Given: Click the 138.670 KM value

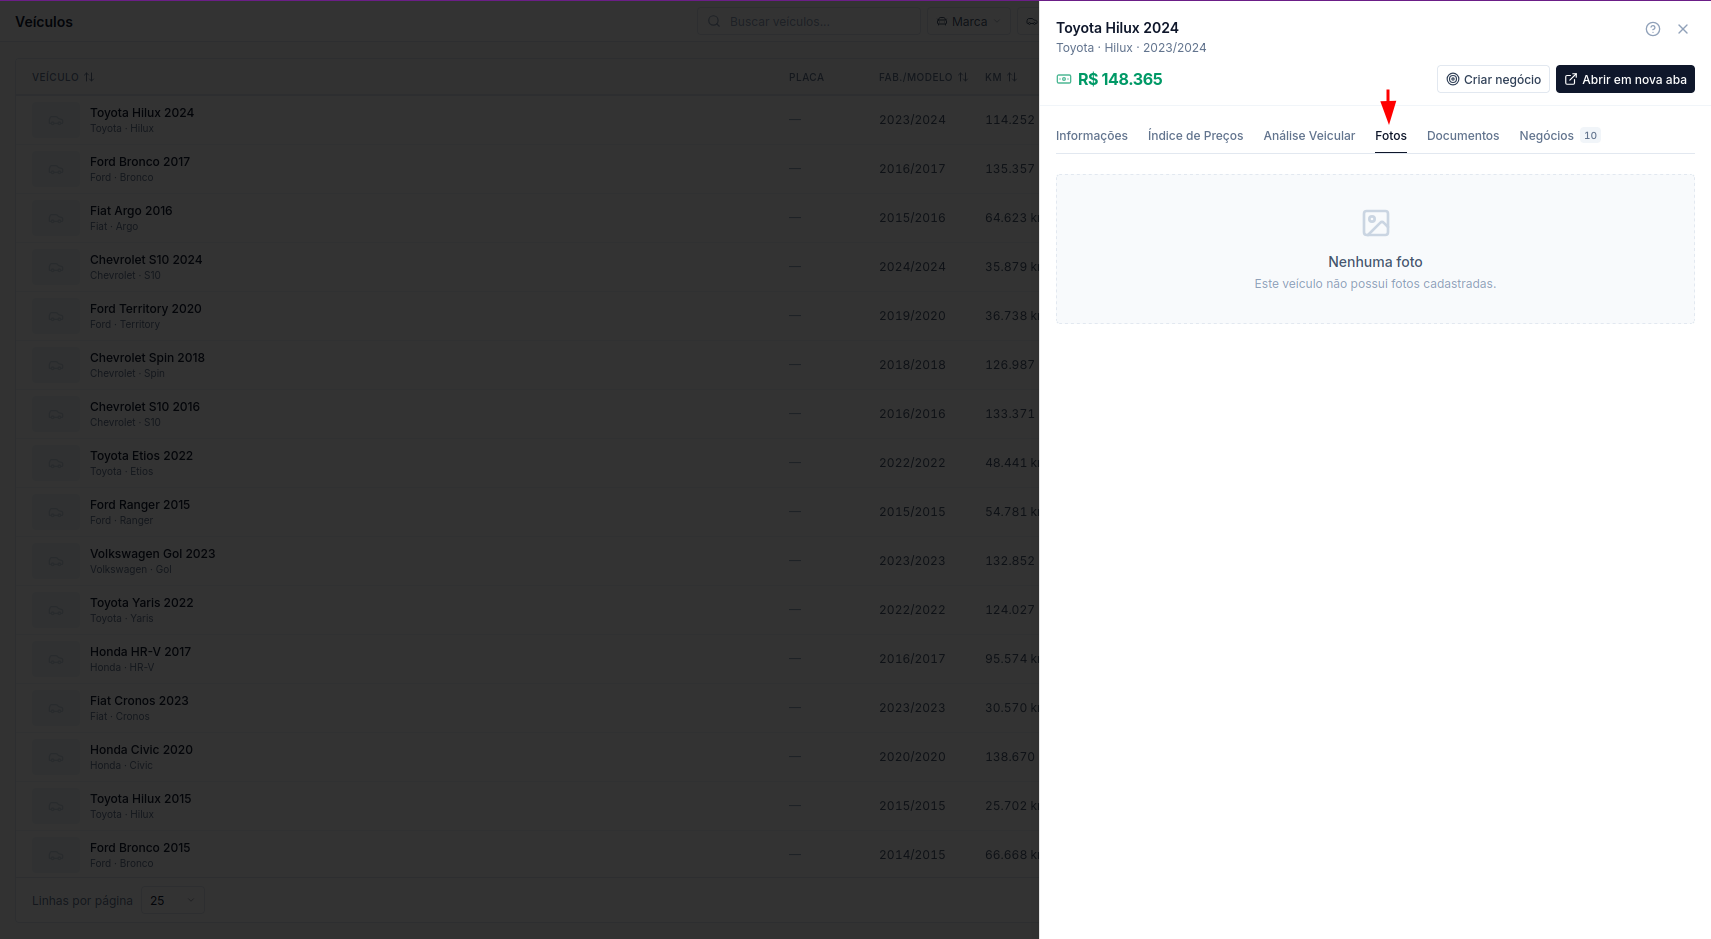Looking at the screenshot, I should point(1010,757).
